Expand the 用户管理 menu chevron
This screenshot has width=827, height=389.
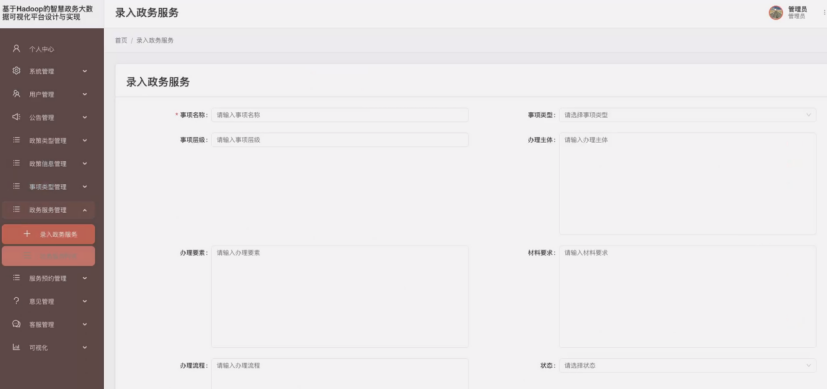click(x=85, y=94)
